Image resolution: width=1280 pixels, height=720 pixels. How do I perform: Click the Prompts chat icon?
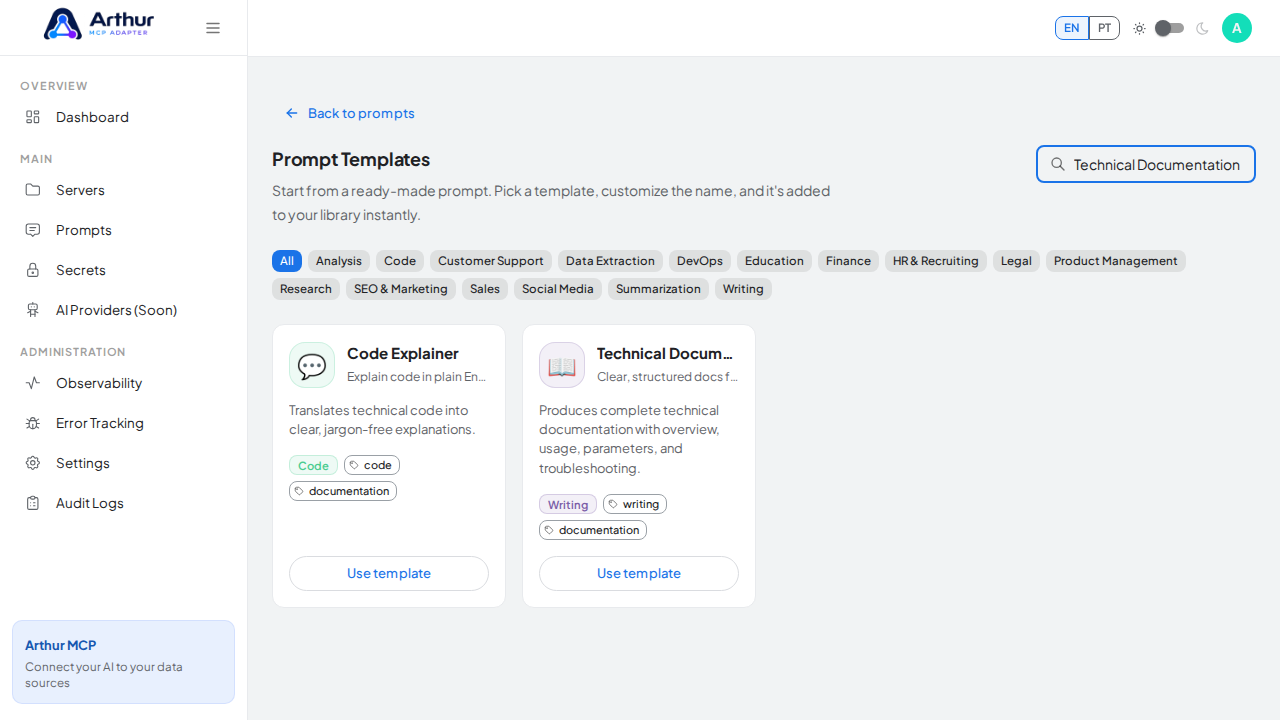pos(33,230)
